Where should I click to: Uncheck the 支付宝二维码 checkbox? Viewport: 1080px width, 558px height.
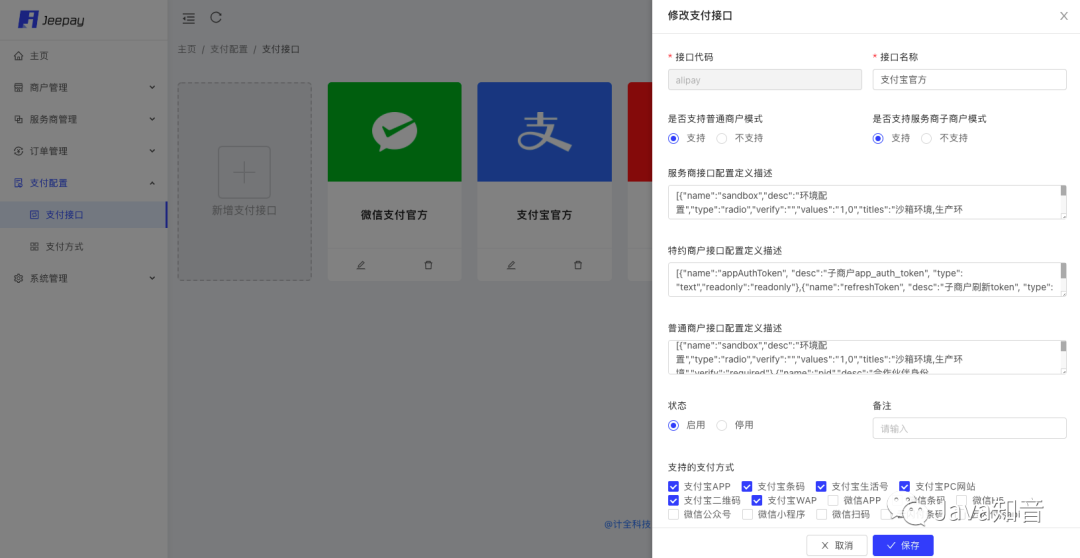point(674,500)
